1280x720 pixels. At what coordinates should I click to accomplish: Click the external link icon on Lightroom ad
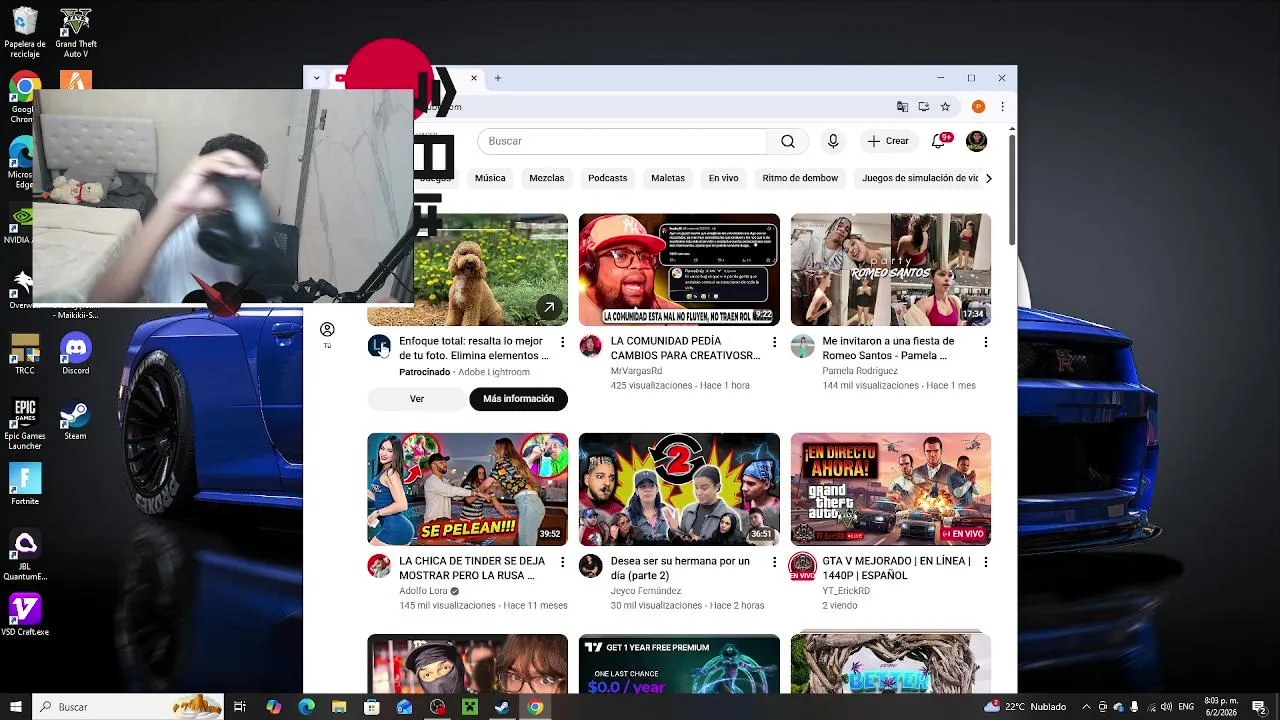(549, 308)
